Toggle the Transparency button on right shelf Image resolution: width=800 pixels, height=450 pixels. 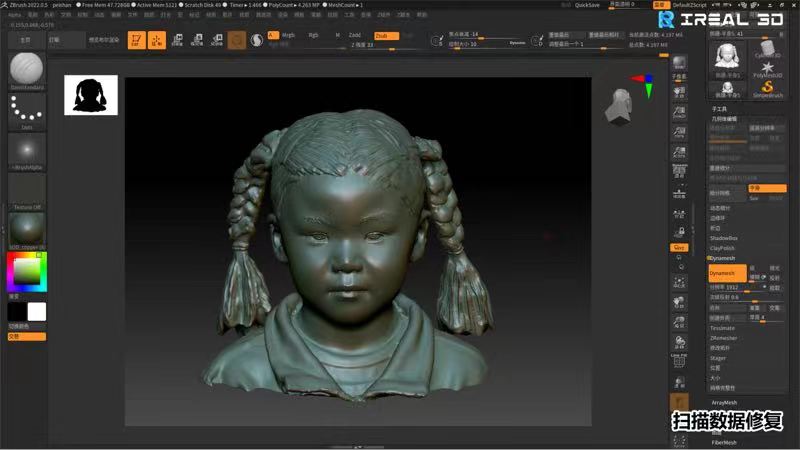(679, 382)
